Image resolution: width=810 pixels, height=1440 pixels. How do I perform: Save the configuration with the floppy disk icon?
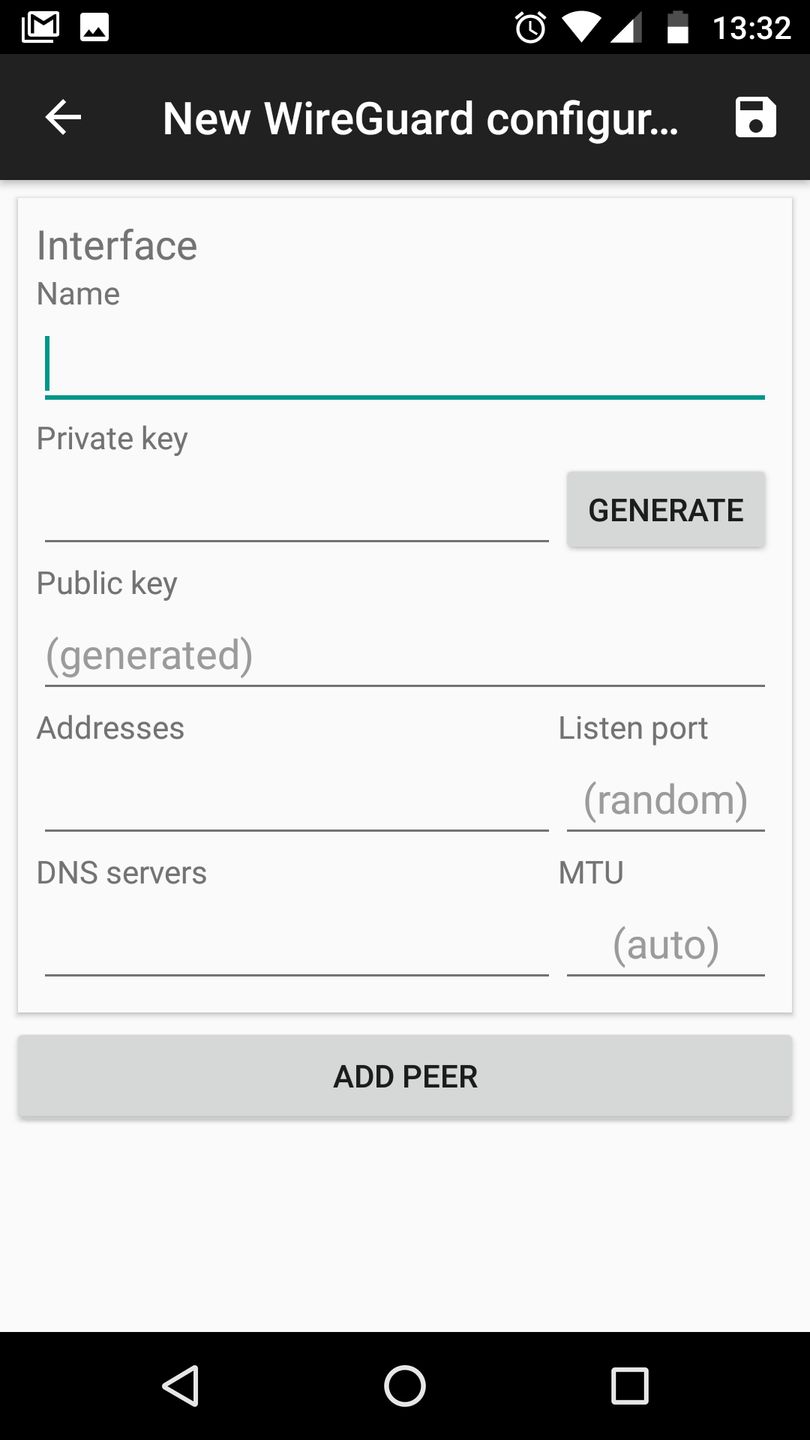755,118
